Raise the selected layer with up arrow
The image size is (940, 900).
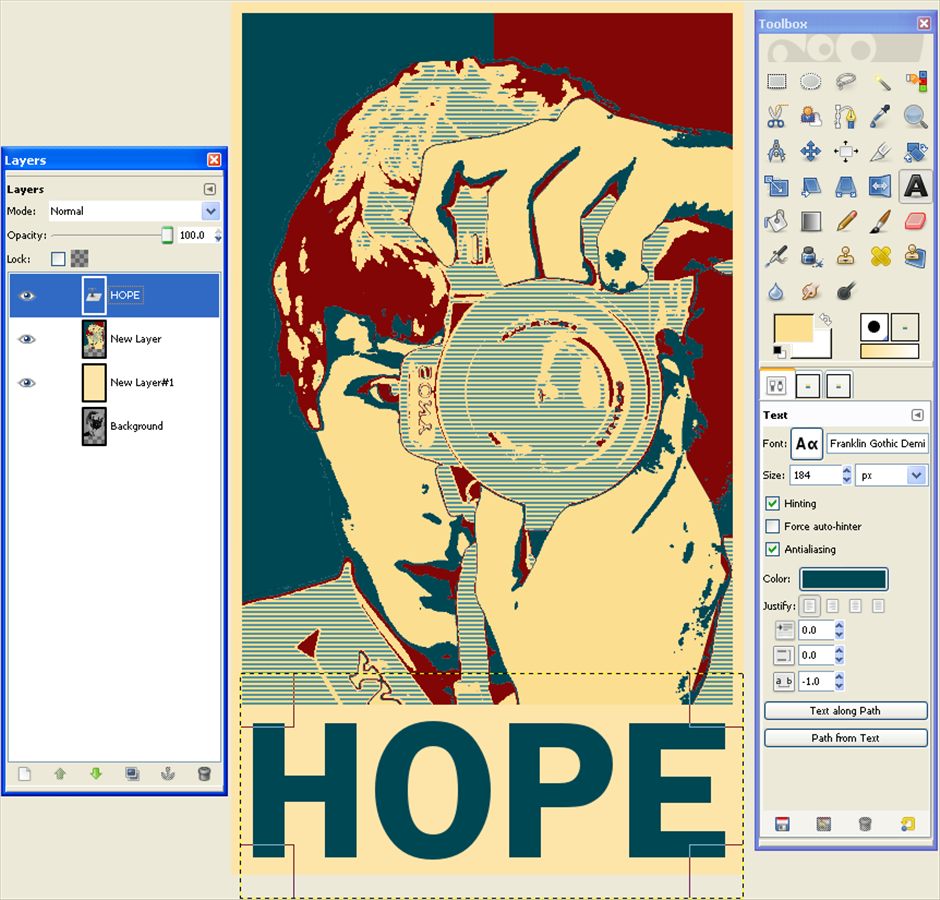pyautogui.click(x=60, y=773)
